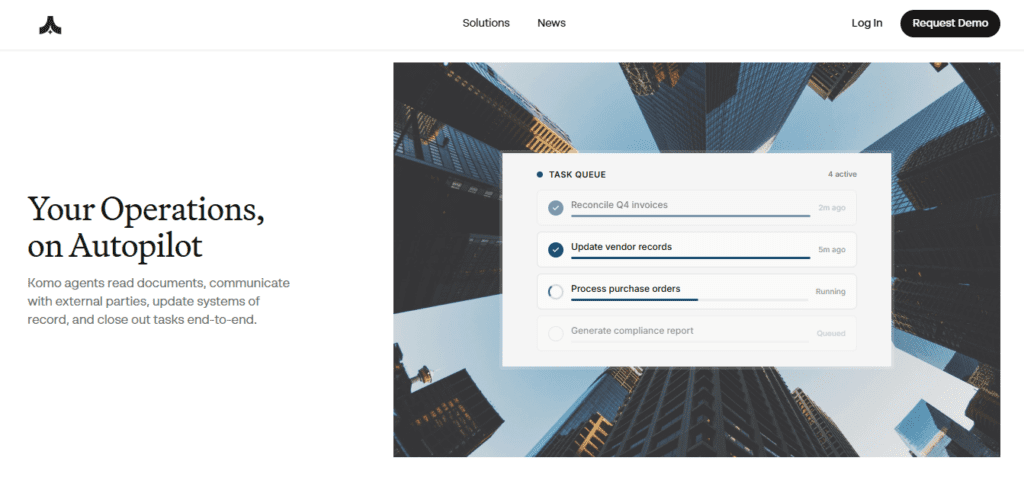The height and width of the screenshot is (477, 1024).
Task: Click the Update vendor records progress bar
Action: tap(690, 258)
